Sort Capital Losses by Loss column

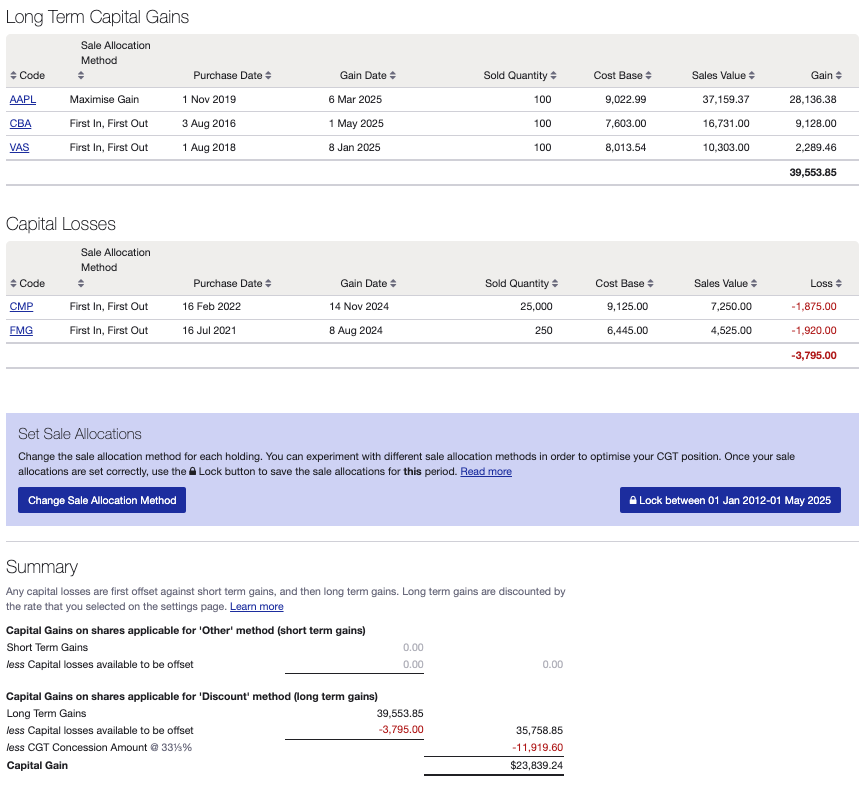tap(826, 283)
